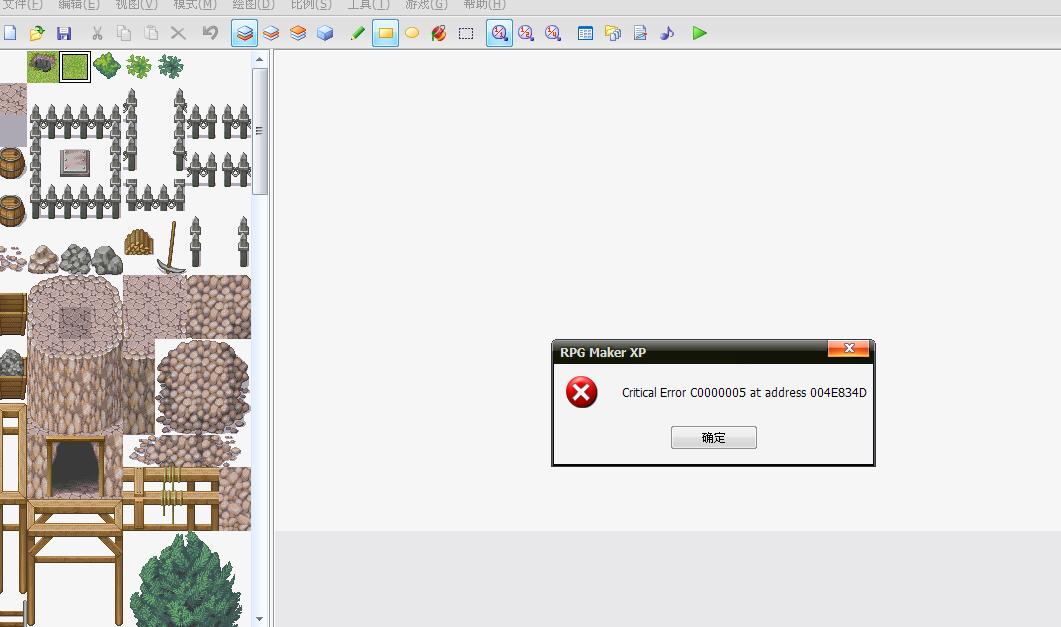Create a new project with the blank page icon
The image size is (1061, 627).
[x=9, y=33]
